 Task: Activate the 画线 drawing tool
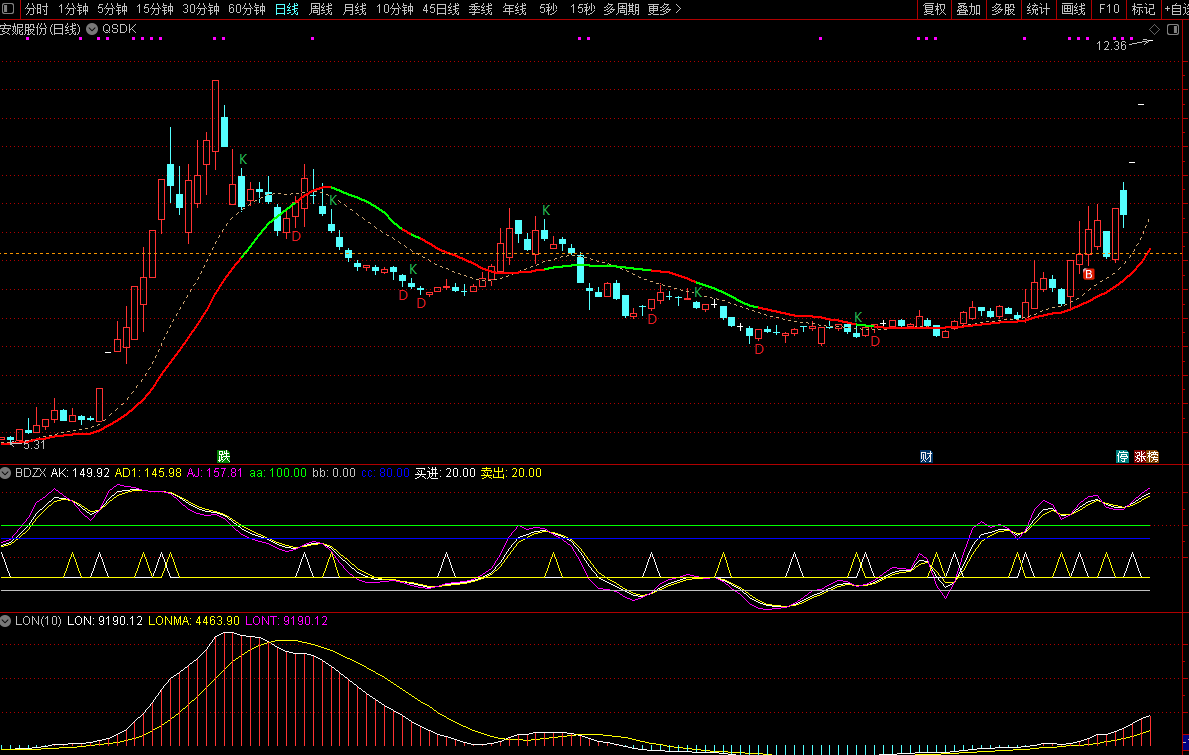point(1073,9)
